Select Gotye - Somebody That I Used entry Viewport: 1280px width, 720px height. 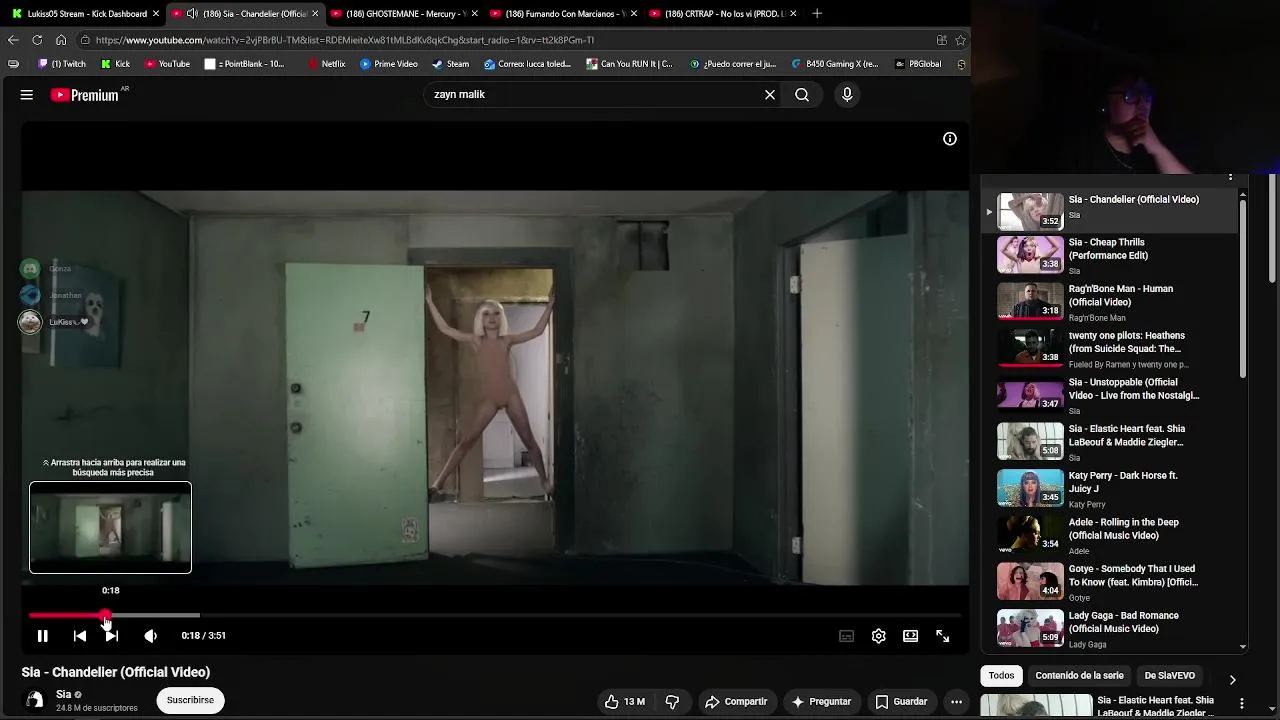1110,582
